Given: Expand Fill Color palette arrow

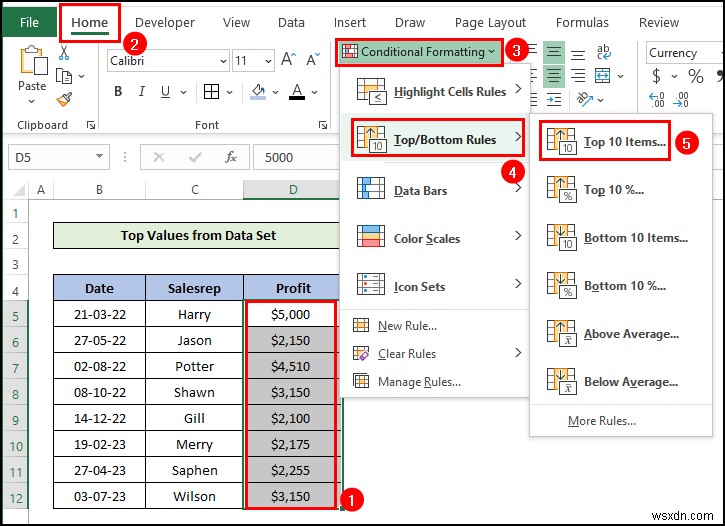Looking at the screenshot, I should pyautogui.click(x=276, y=92).
